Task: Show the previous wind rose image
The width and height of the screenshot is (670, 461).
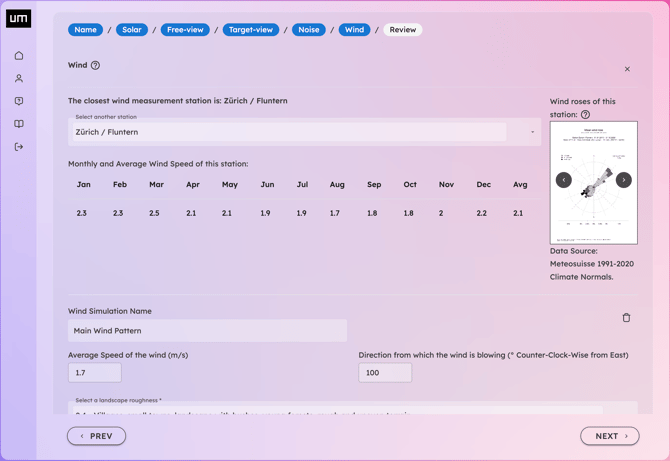Action: (564, 180)
